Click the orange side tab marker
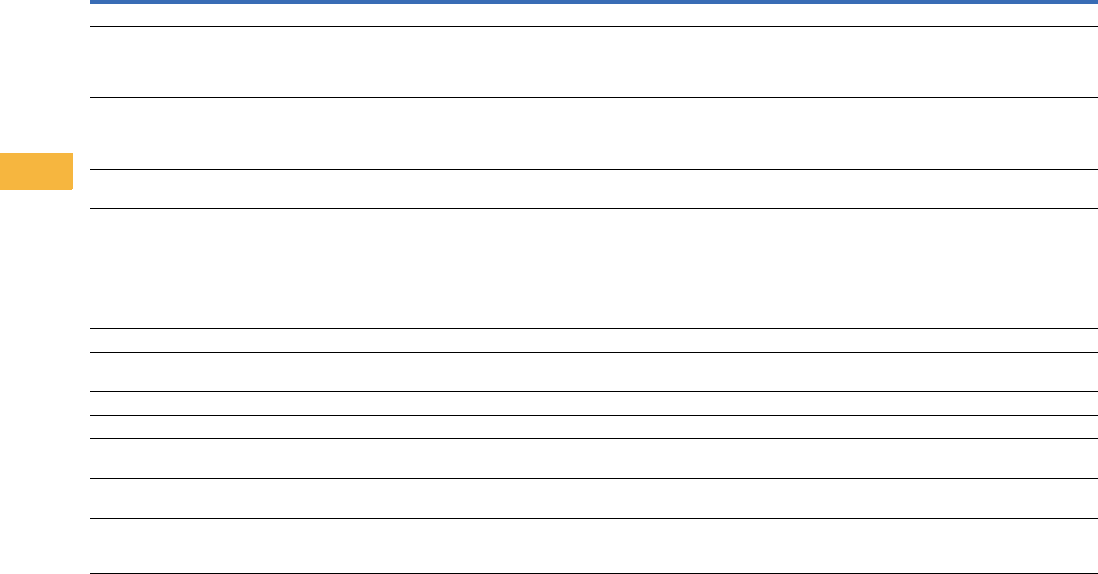The height and width of the screenshot is (574, 1098). [x=36, y=171]
